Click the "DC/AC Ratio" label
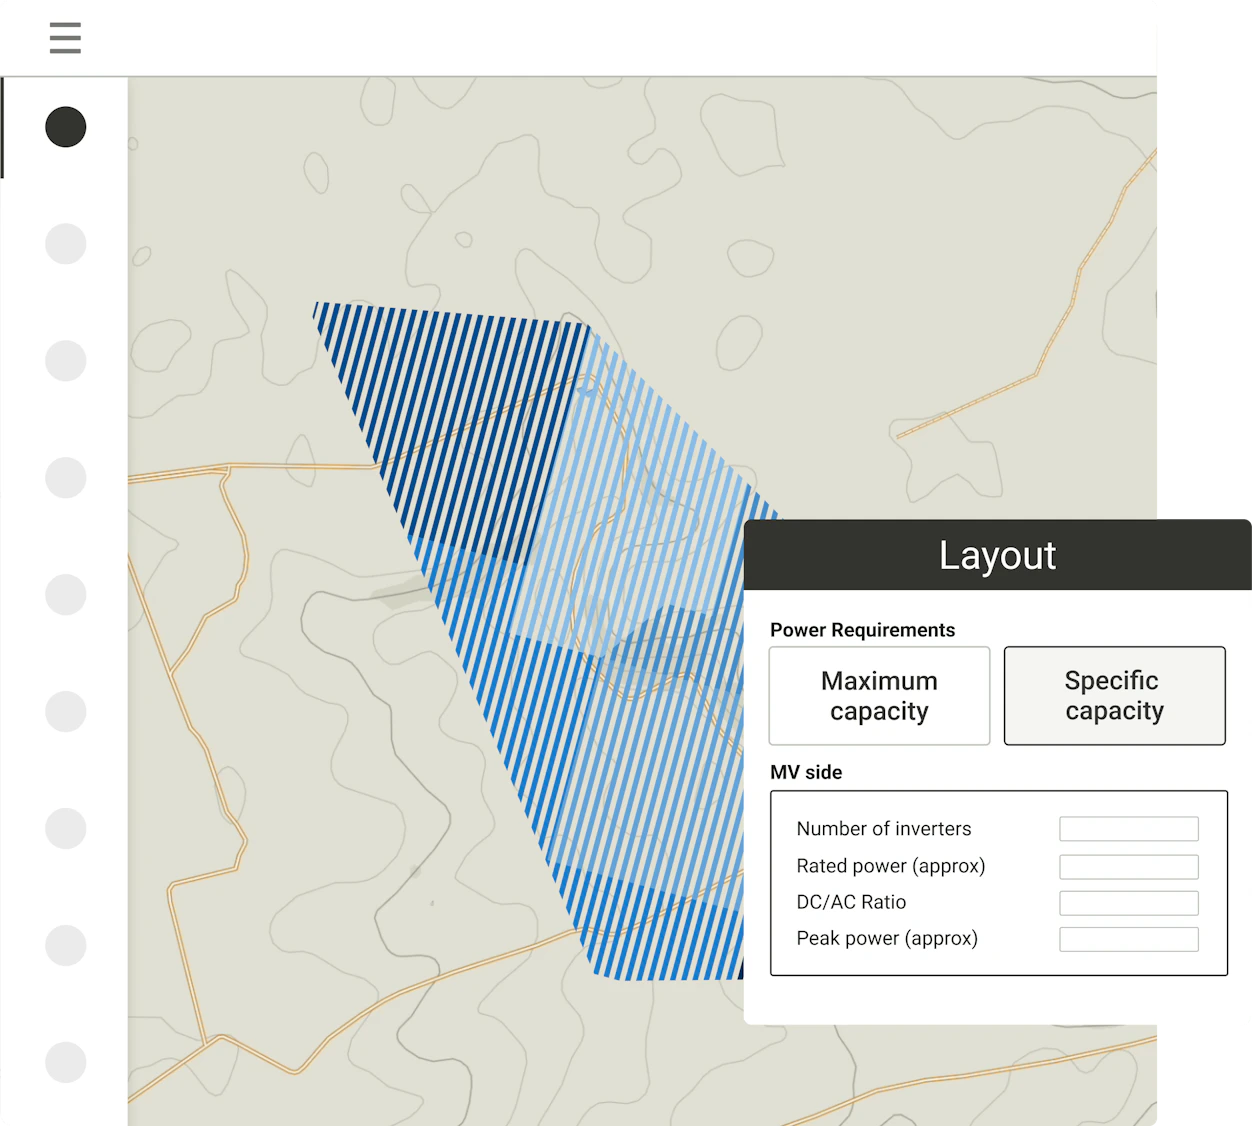 point(851,902)
